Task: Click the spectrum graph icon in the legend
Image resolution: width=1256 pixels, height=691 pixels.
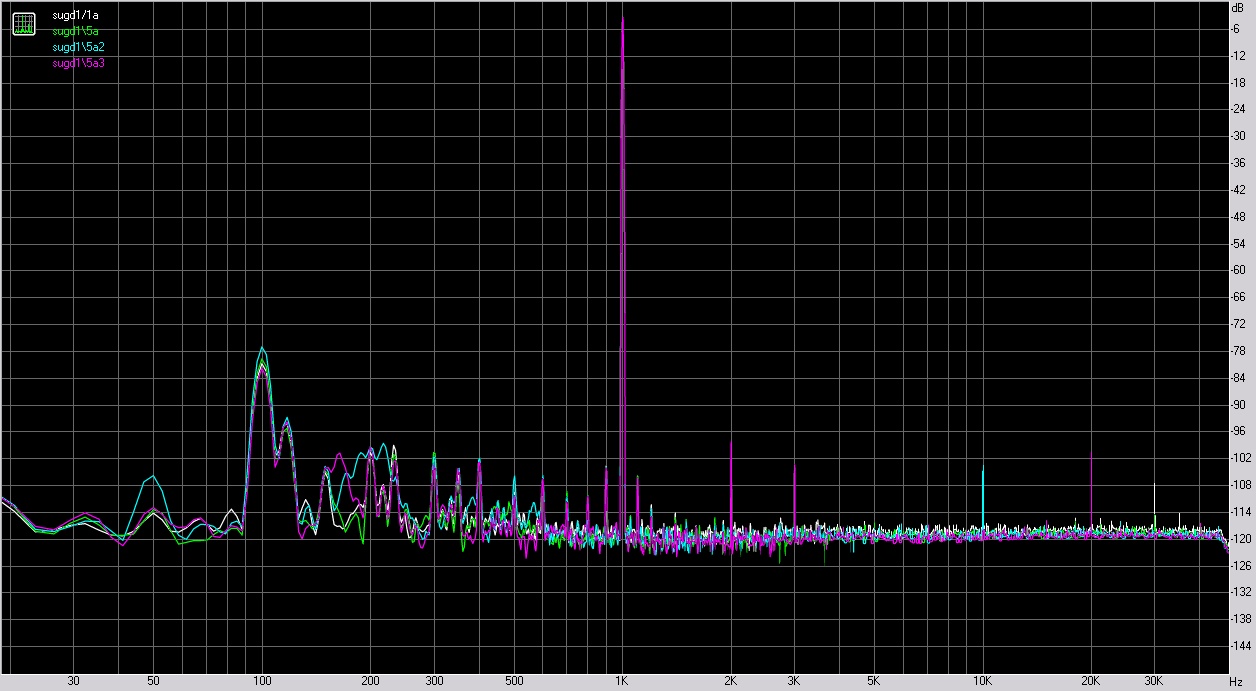Action: tap(24, 24)
